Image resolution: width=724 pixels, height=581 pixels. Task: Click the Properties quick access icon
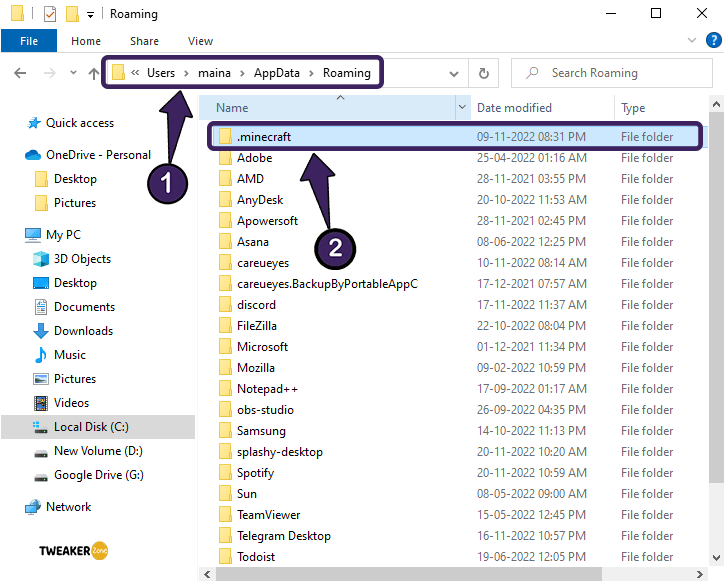pyautogui.click(x=50, y=14)
